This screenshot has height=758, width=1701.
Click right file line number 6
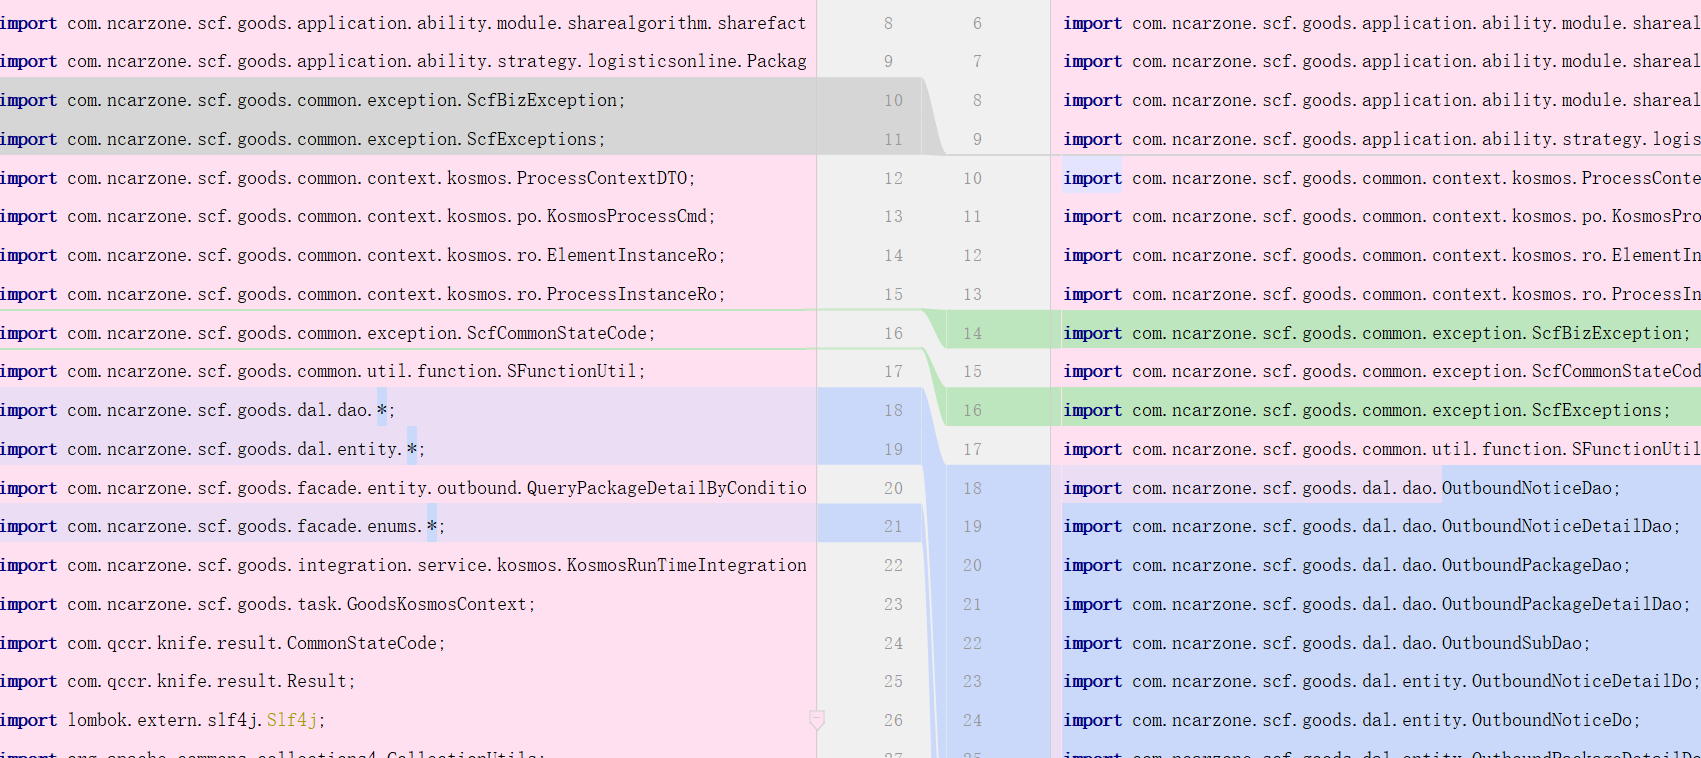coord(977,23)
